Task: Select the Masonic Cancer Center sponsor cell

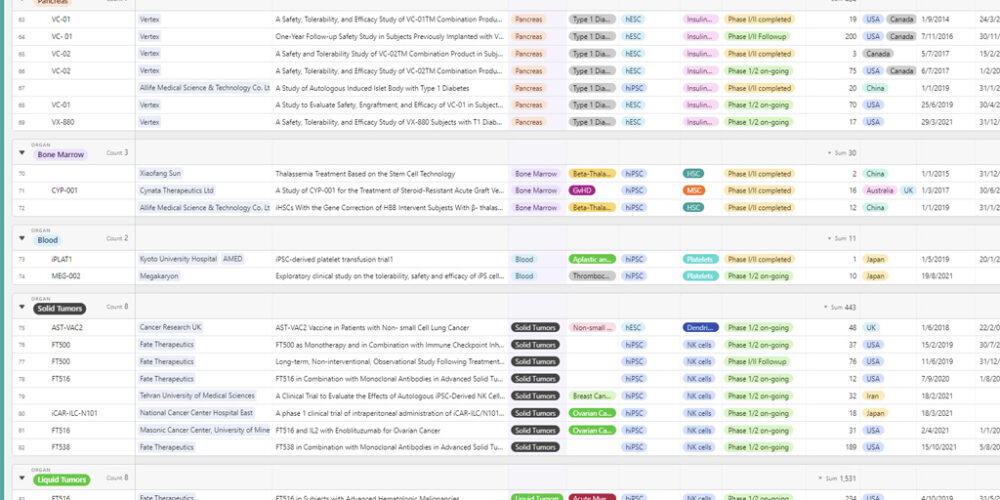Action: click(x=204, y=430)
